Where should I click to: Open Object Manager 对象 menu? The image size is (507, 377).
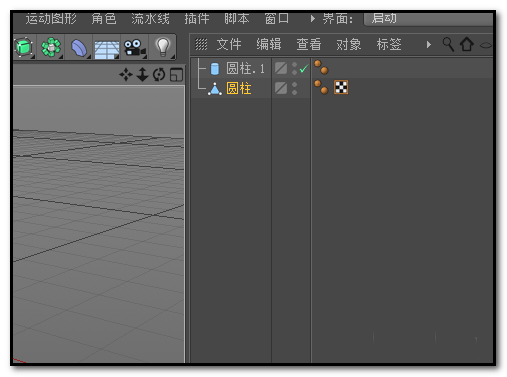pyautogui.click(x=349, y=44)
